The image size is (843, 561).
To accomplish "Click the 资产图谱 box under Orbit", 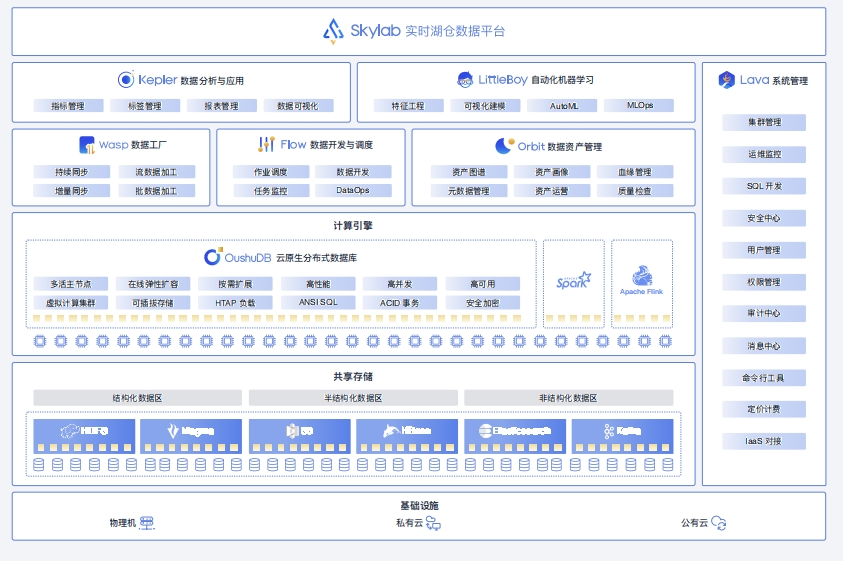I will click(469, 172).
